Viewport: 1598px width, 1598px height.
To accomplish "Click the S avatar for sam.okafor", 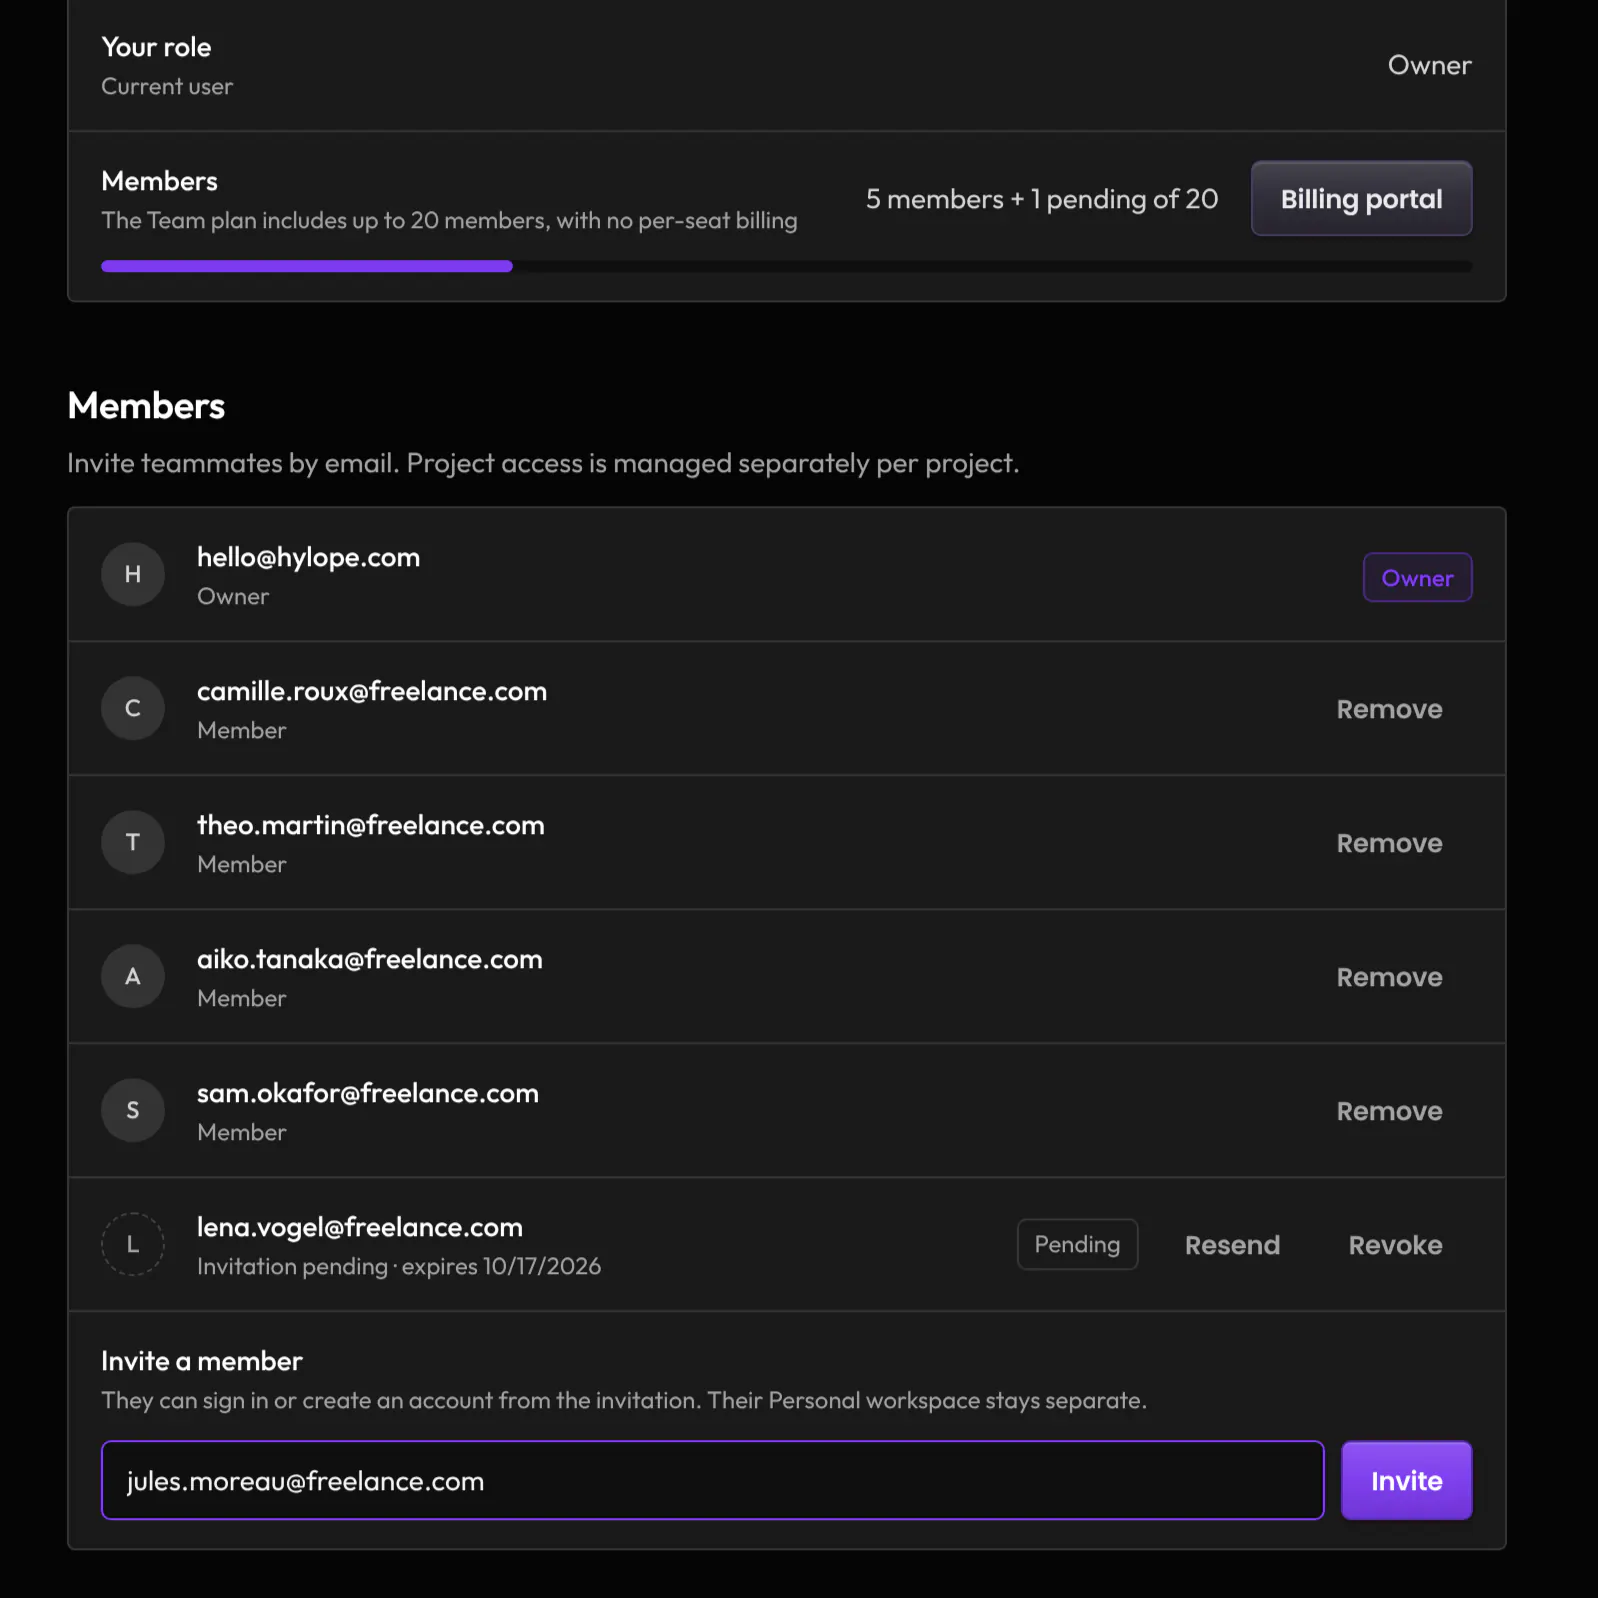I will pyautogui.click(x=133, y=1110).
